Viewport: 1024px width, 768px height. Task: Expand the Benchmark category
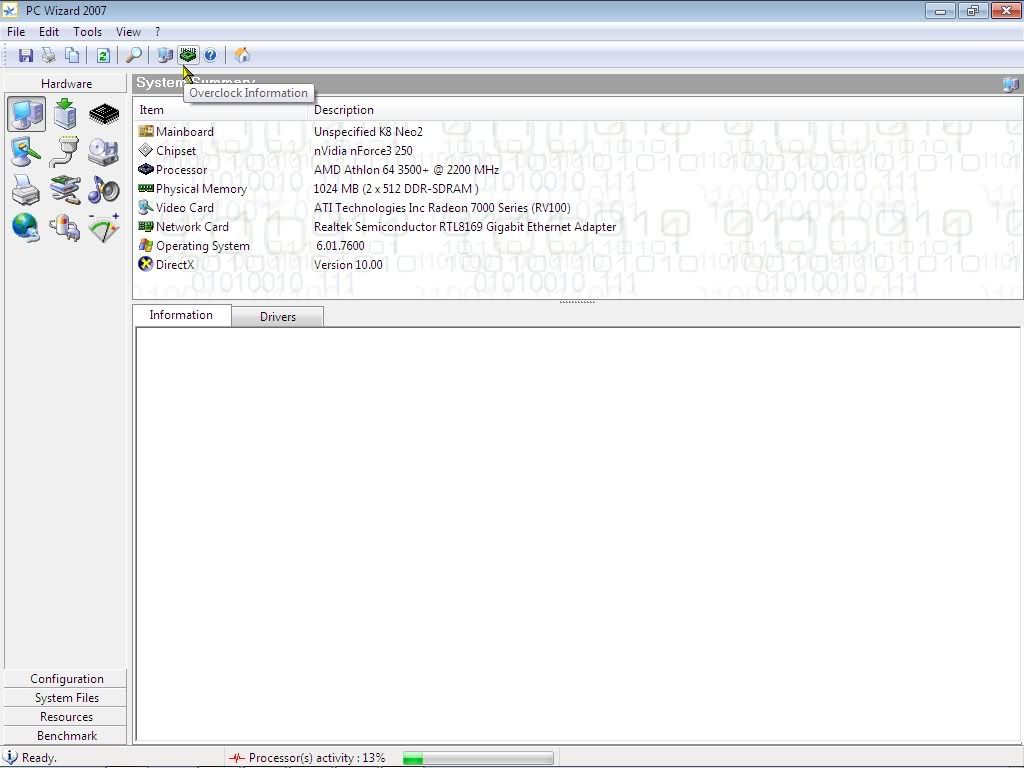coord(66,735)
